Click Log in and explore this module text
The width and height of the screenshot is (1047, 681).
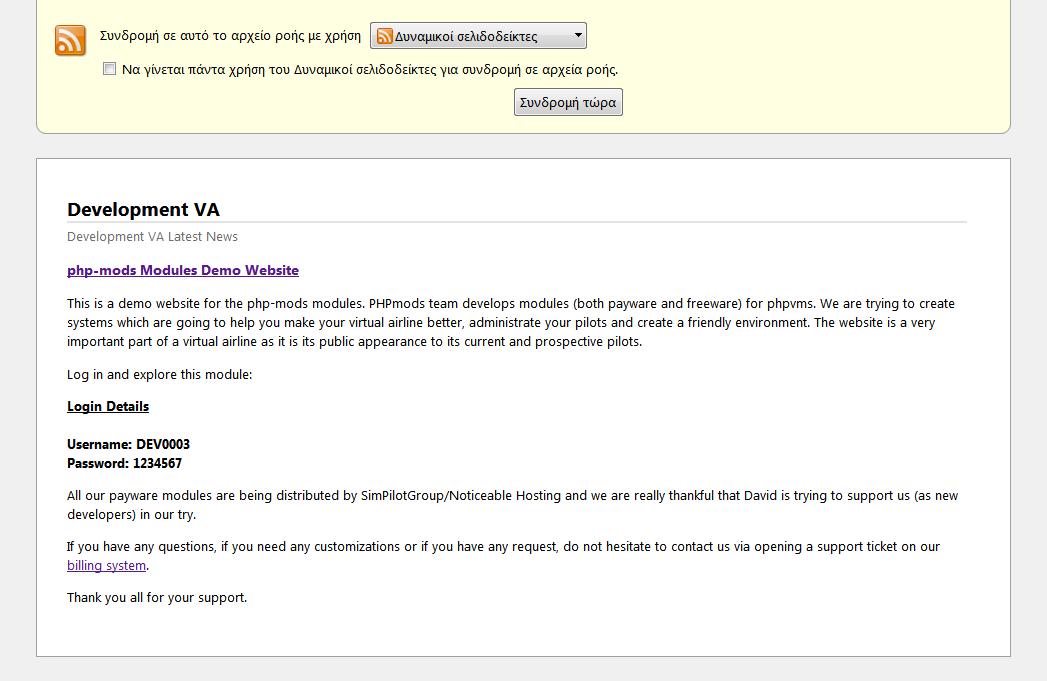click(x=160, y=375)
